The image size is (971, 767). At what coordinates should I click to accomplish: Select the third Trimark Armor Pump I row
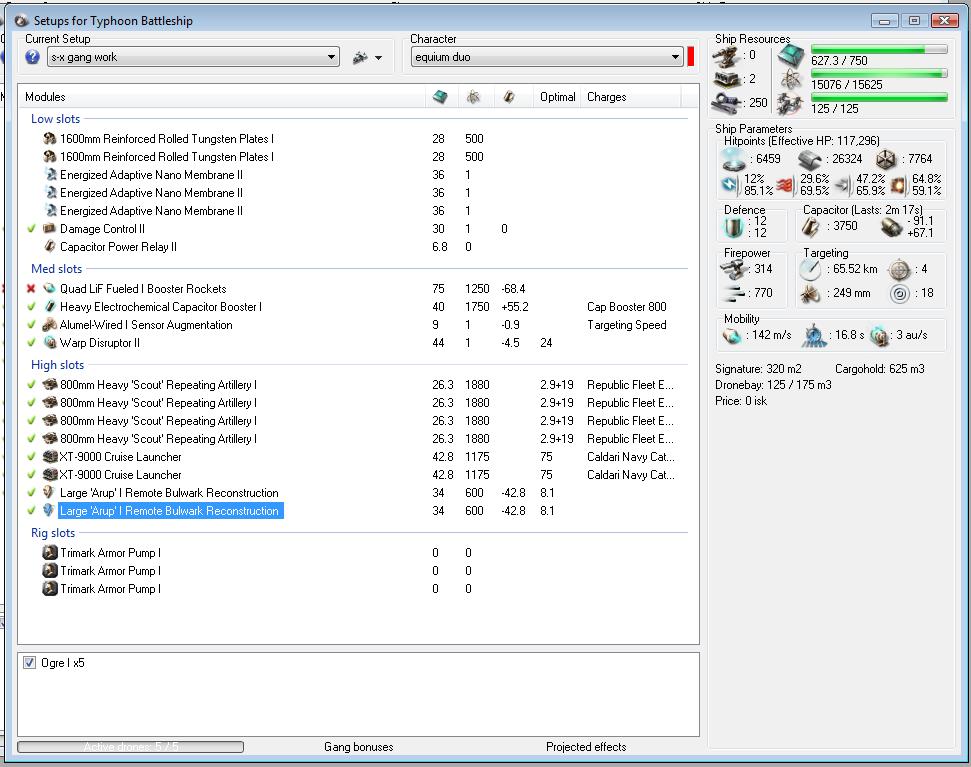coord(353,589)
